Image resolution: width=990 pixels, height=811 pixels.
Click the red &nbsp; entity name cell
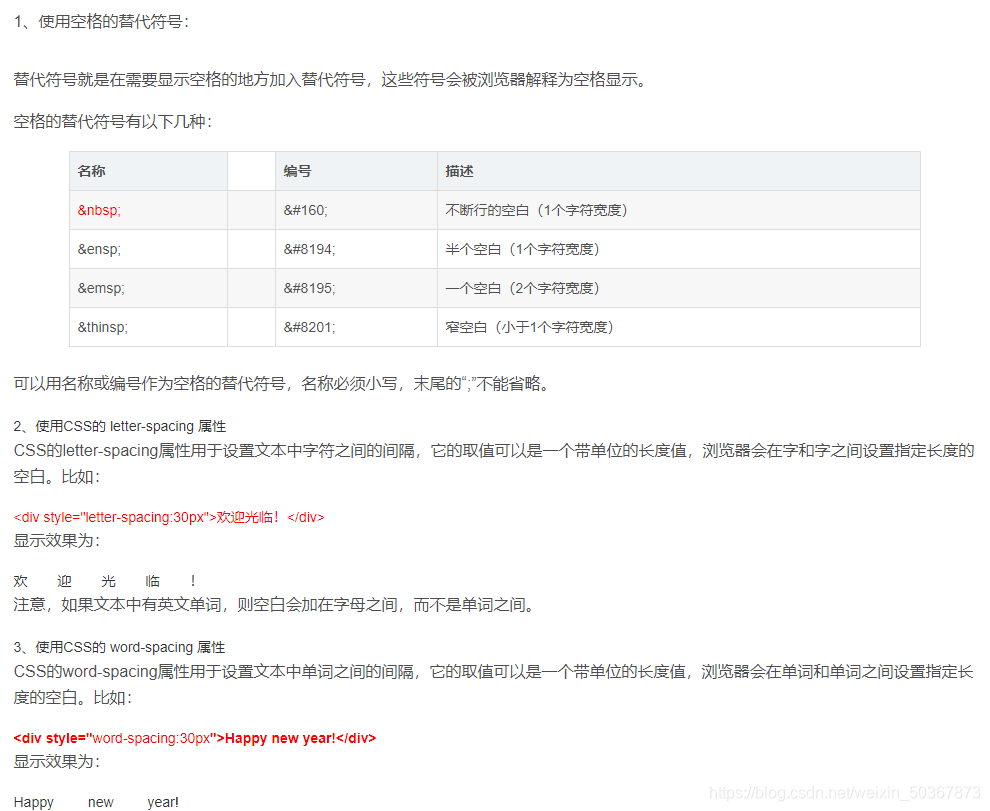pos(100,210)
